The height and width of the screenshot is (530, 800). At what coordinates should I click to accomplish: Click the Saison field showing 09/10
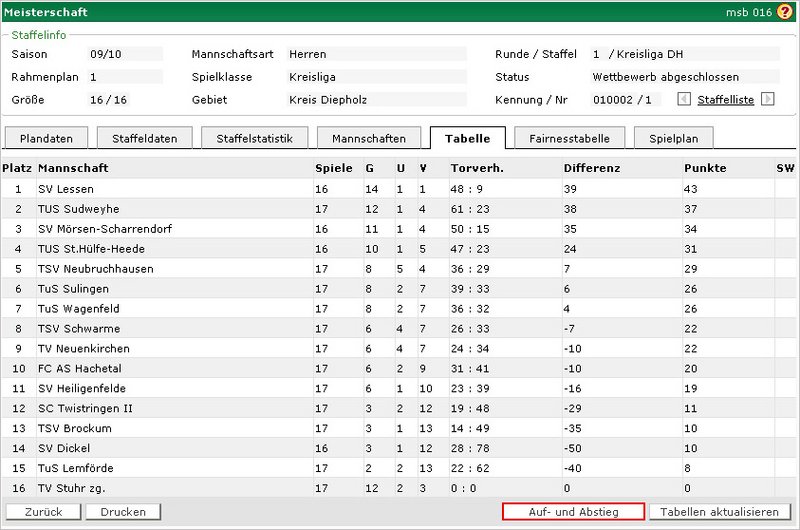point(125,54)
